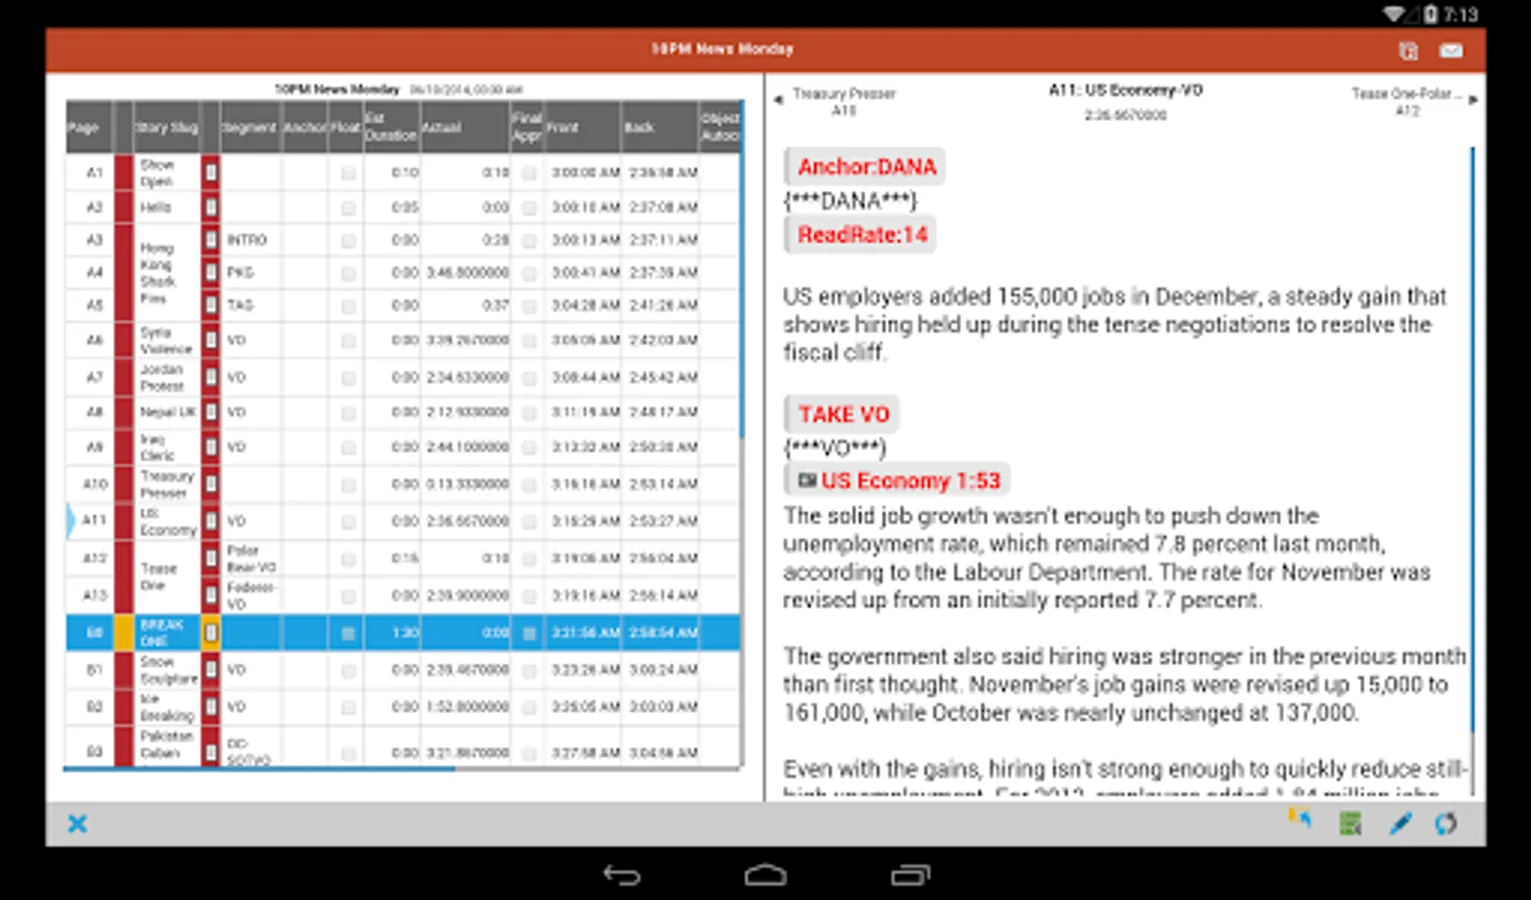1531x900 pixels.
Task: Tap the blue pencil edit icon
Action: [1400, 823]
